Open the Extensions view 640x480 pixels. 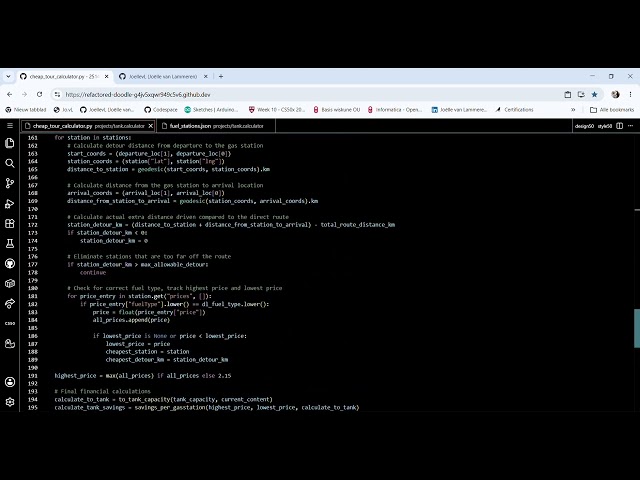10,223
